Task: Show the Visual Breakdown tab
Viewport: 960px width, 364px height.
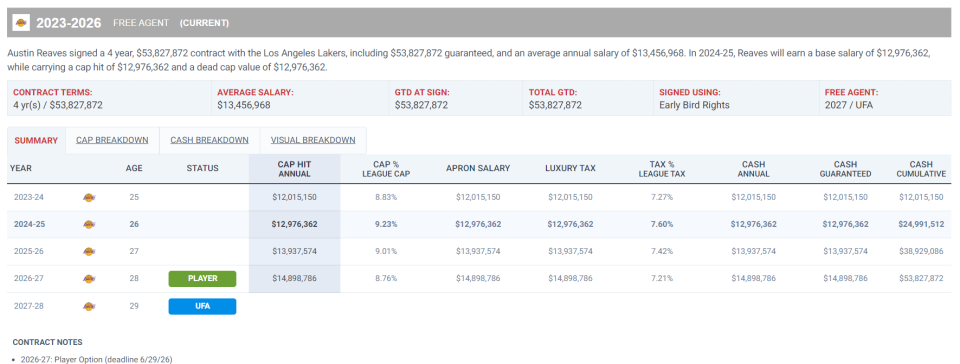Action: [313, 140]
